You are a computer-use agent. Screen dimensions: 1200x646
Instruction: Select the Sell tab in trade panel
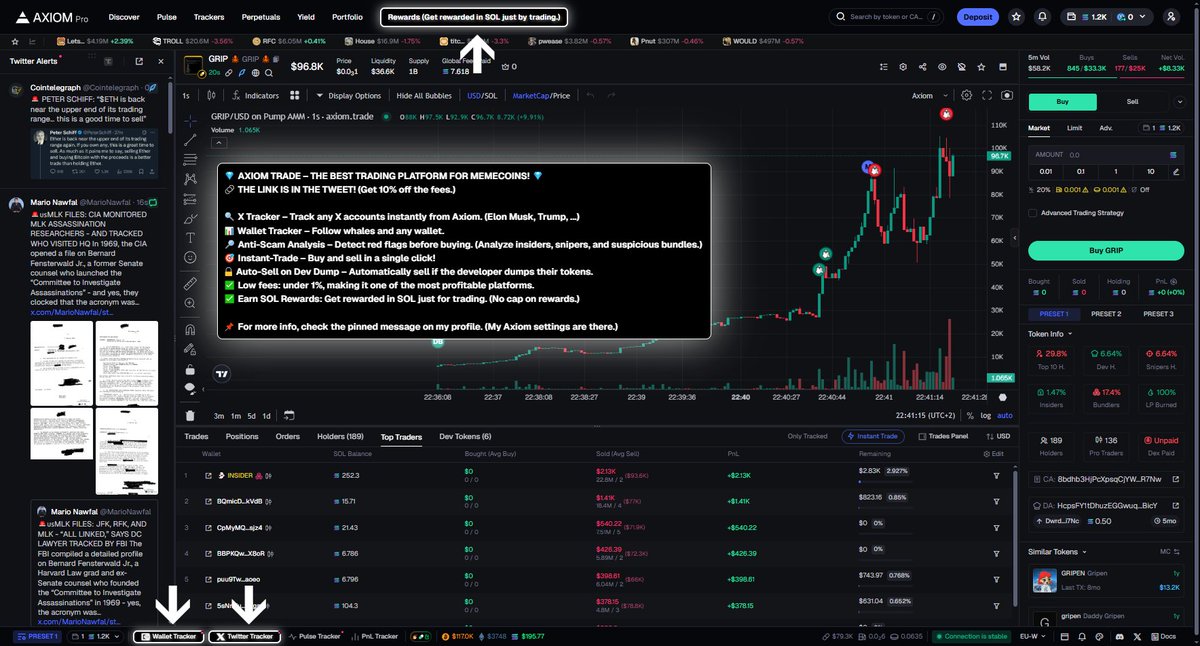coord(1132,101)
